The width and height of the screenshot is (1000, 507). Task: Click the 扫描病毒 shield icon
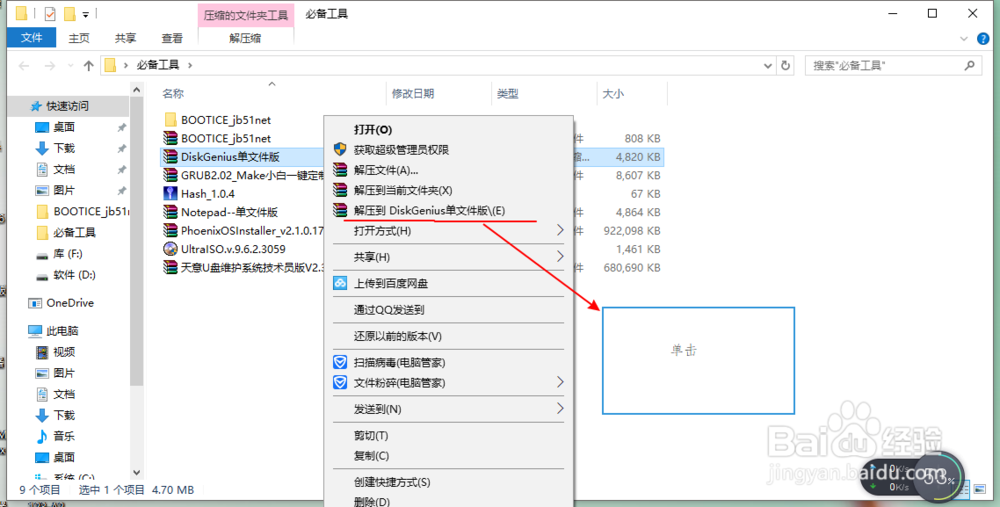(x=341, y=362)
